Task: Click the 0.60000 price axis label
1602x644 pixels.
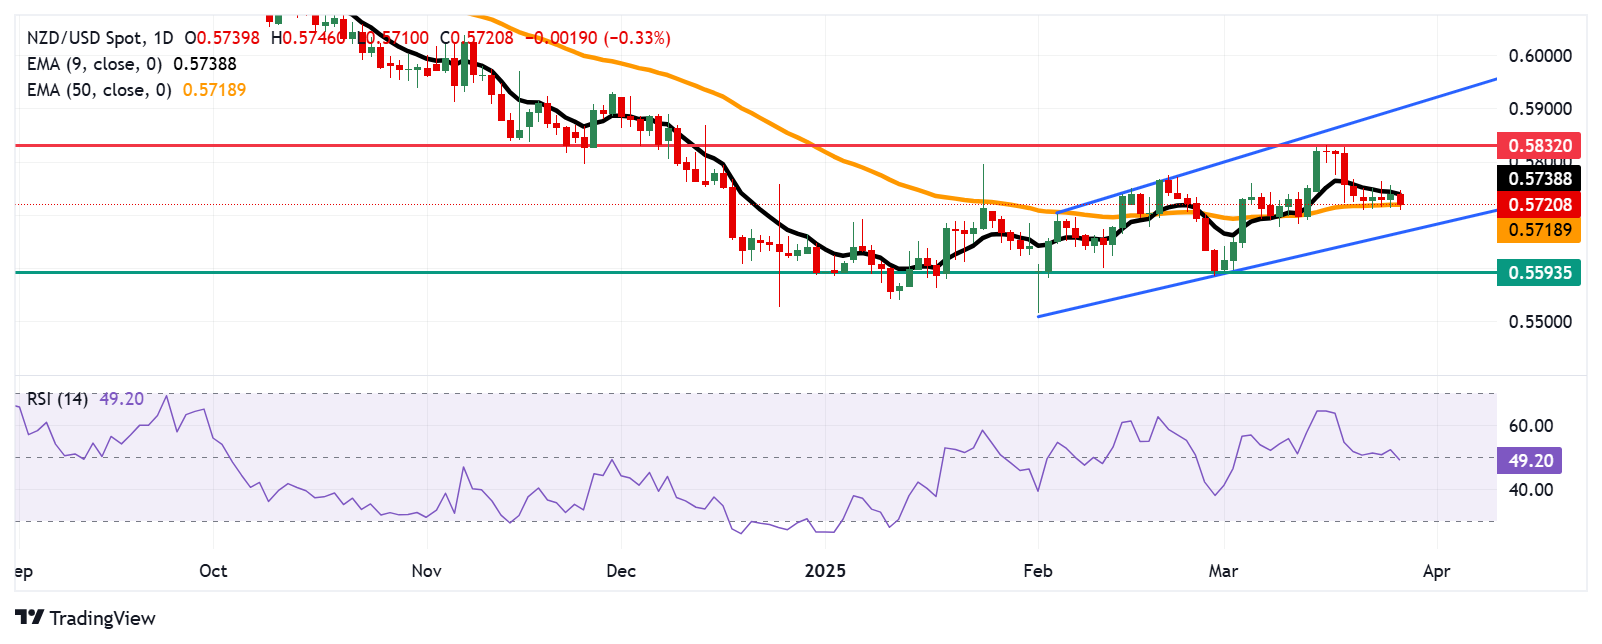Action: click(x=1539, y=56)
